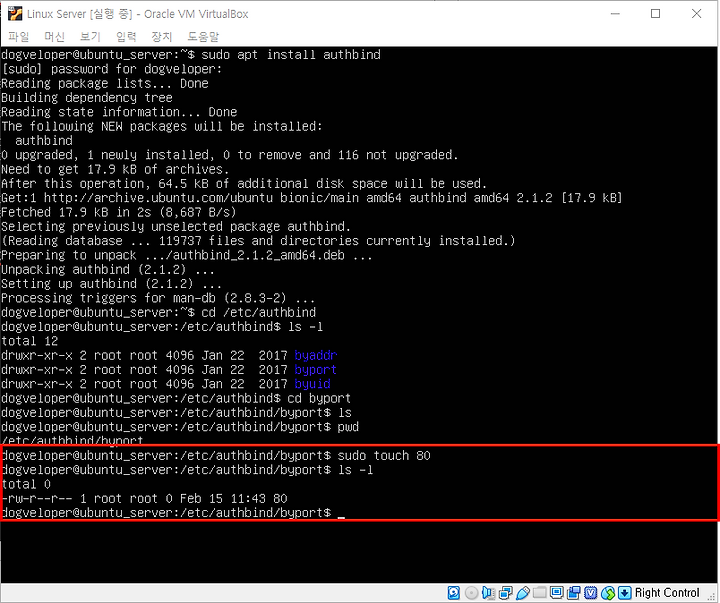This screenshot has width=720, height=603.
Task: Click the 'total 12' output line
Action: pyautogui.click(x=29, y=341)
